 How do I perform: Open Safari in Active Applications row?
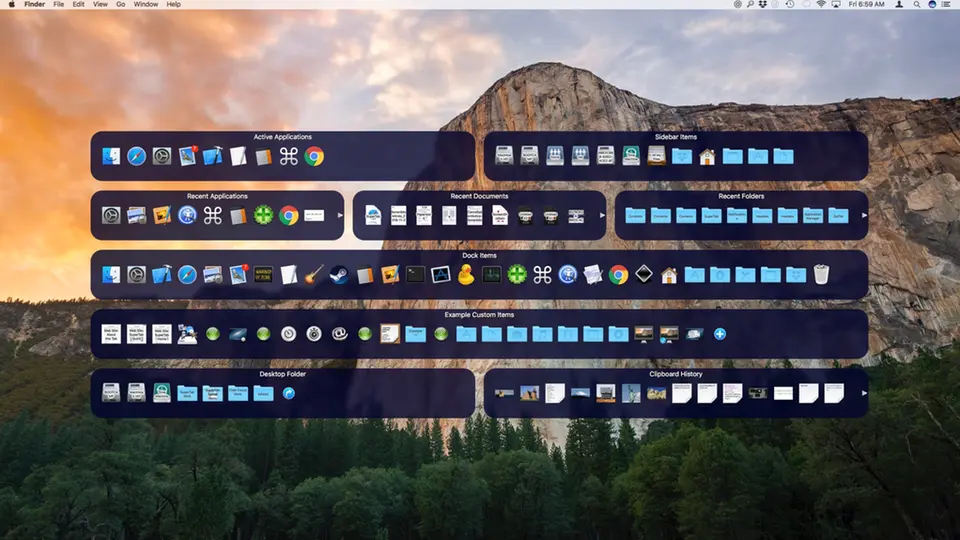(136, 156)
